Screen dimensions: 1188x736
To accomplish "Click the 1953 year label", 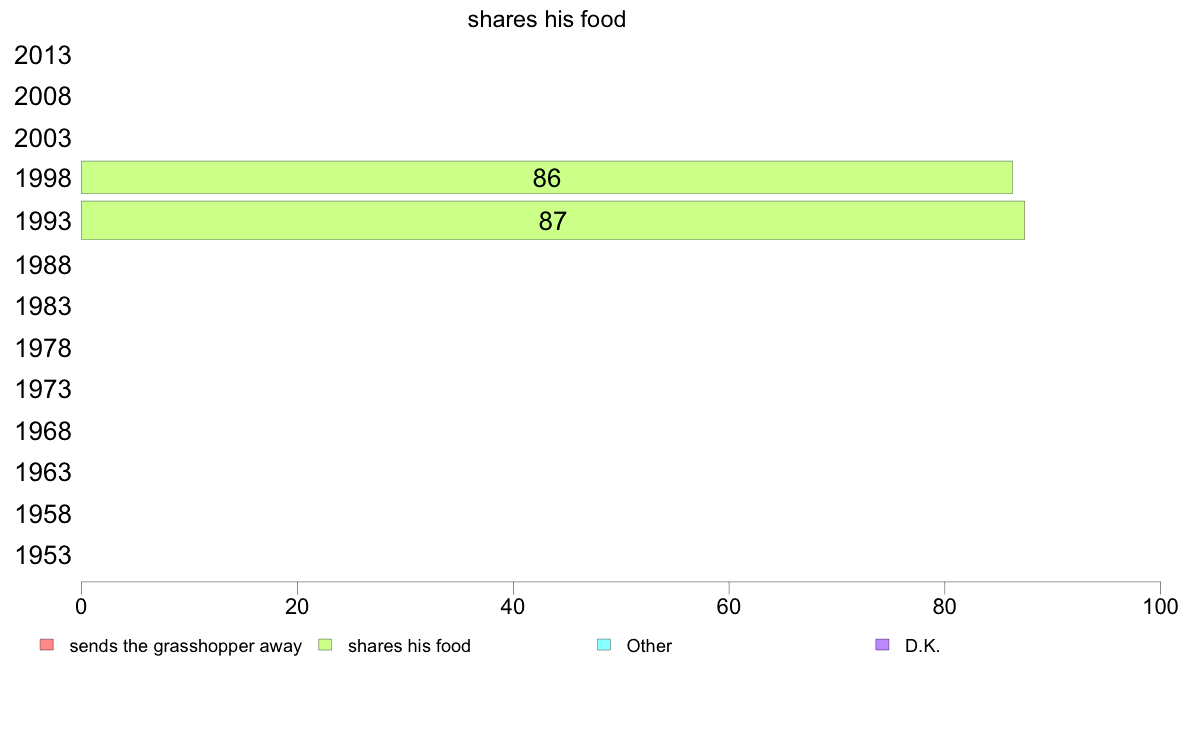I will click(42, 555).
